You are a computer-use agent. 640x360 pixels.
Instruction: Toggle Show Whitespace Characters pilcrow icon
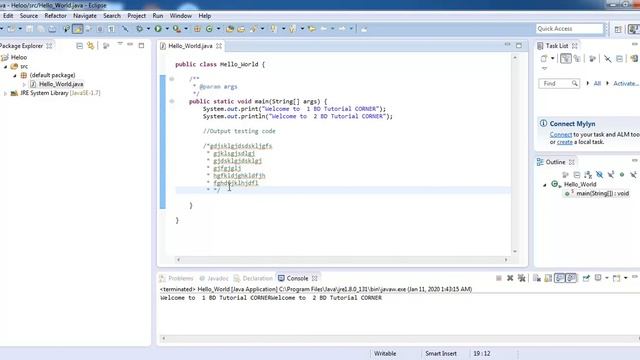coord(111,29)
